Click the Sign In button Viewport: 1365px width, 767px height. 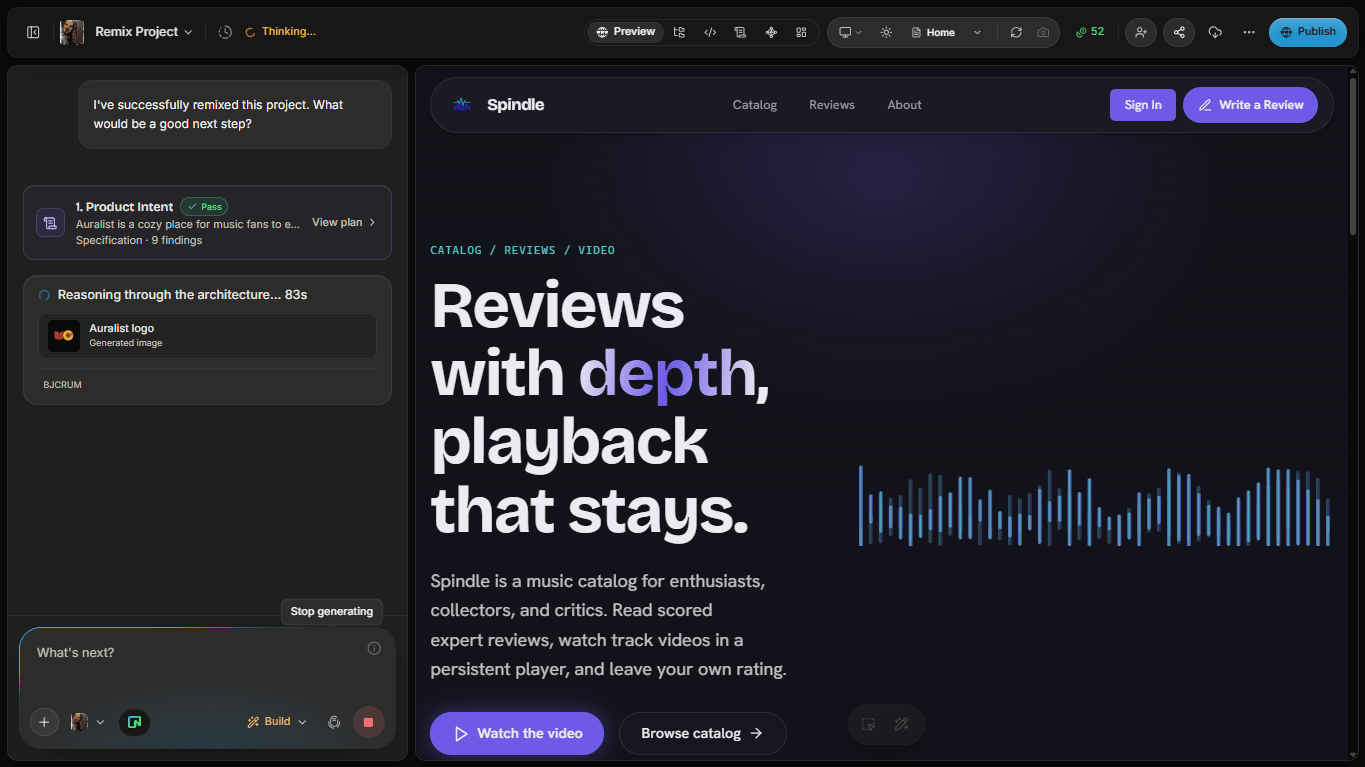[1143, 105]
